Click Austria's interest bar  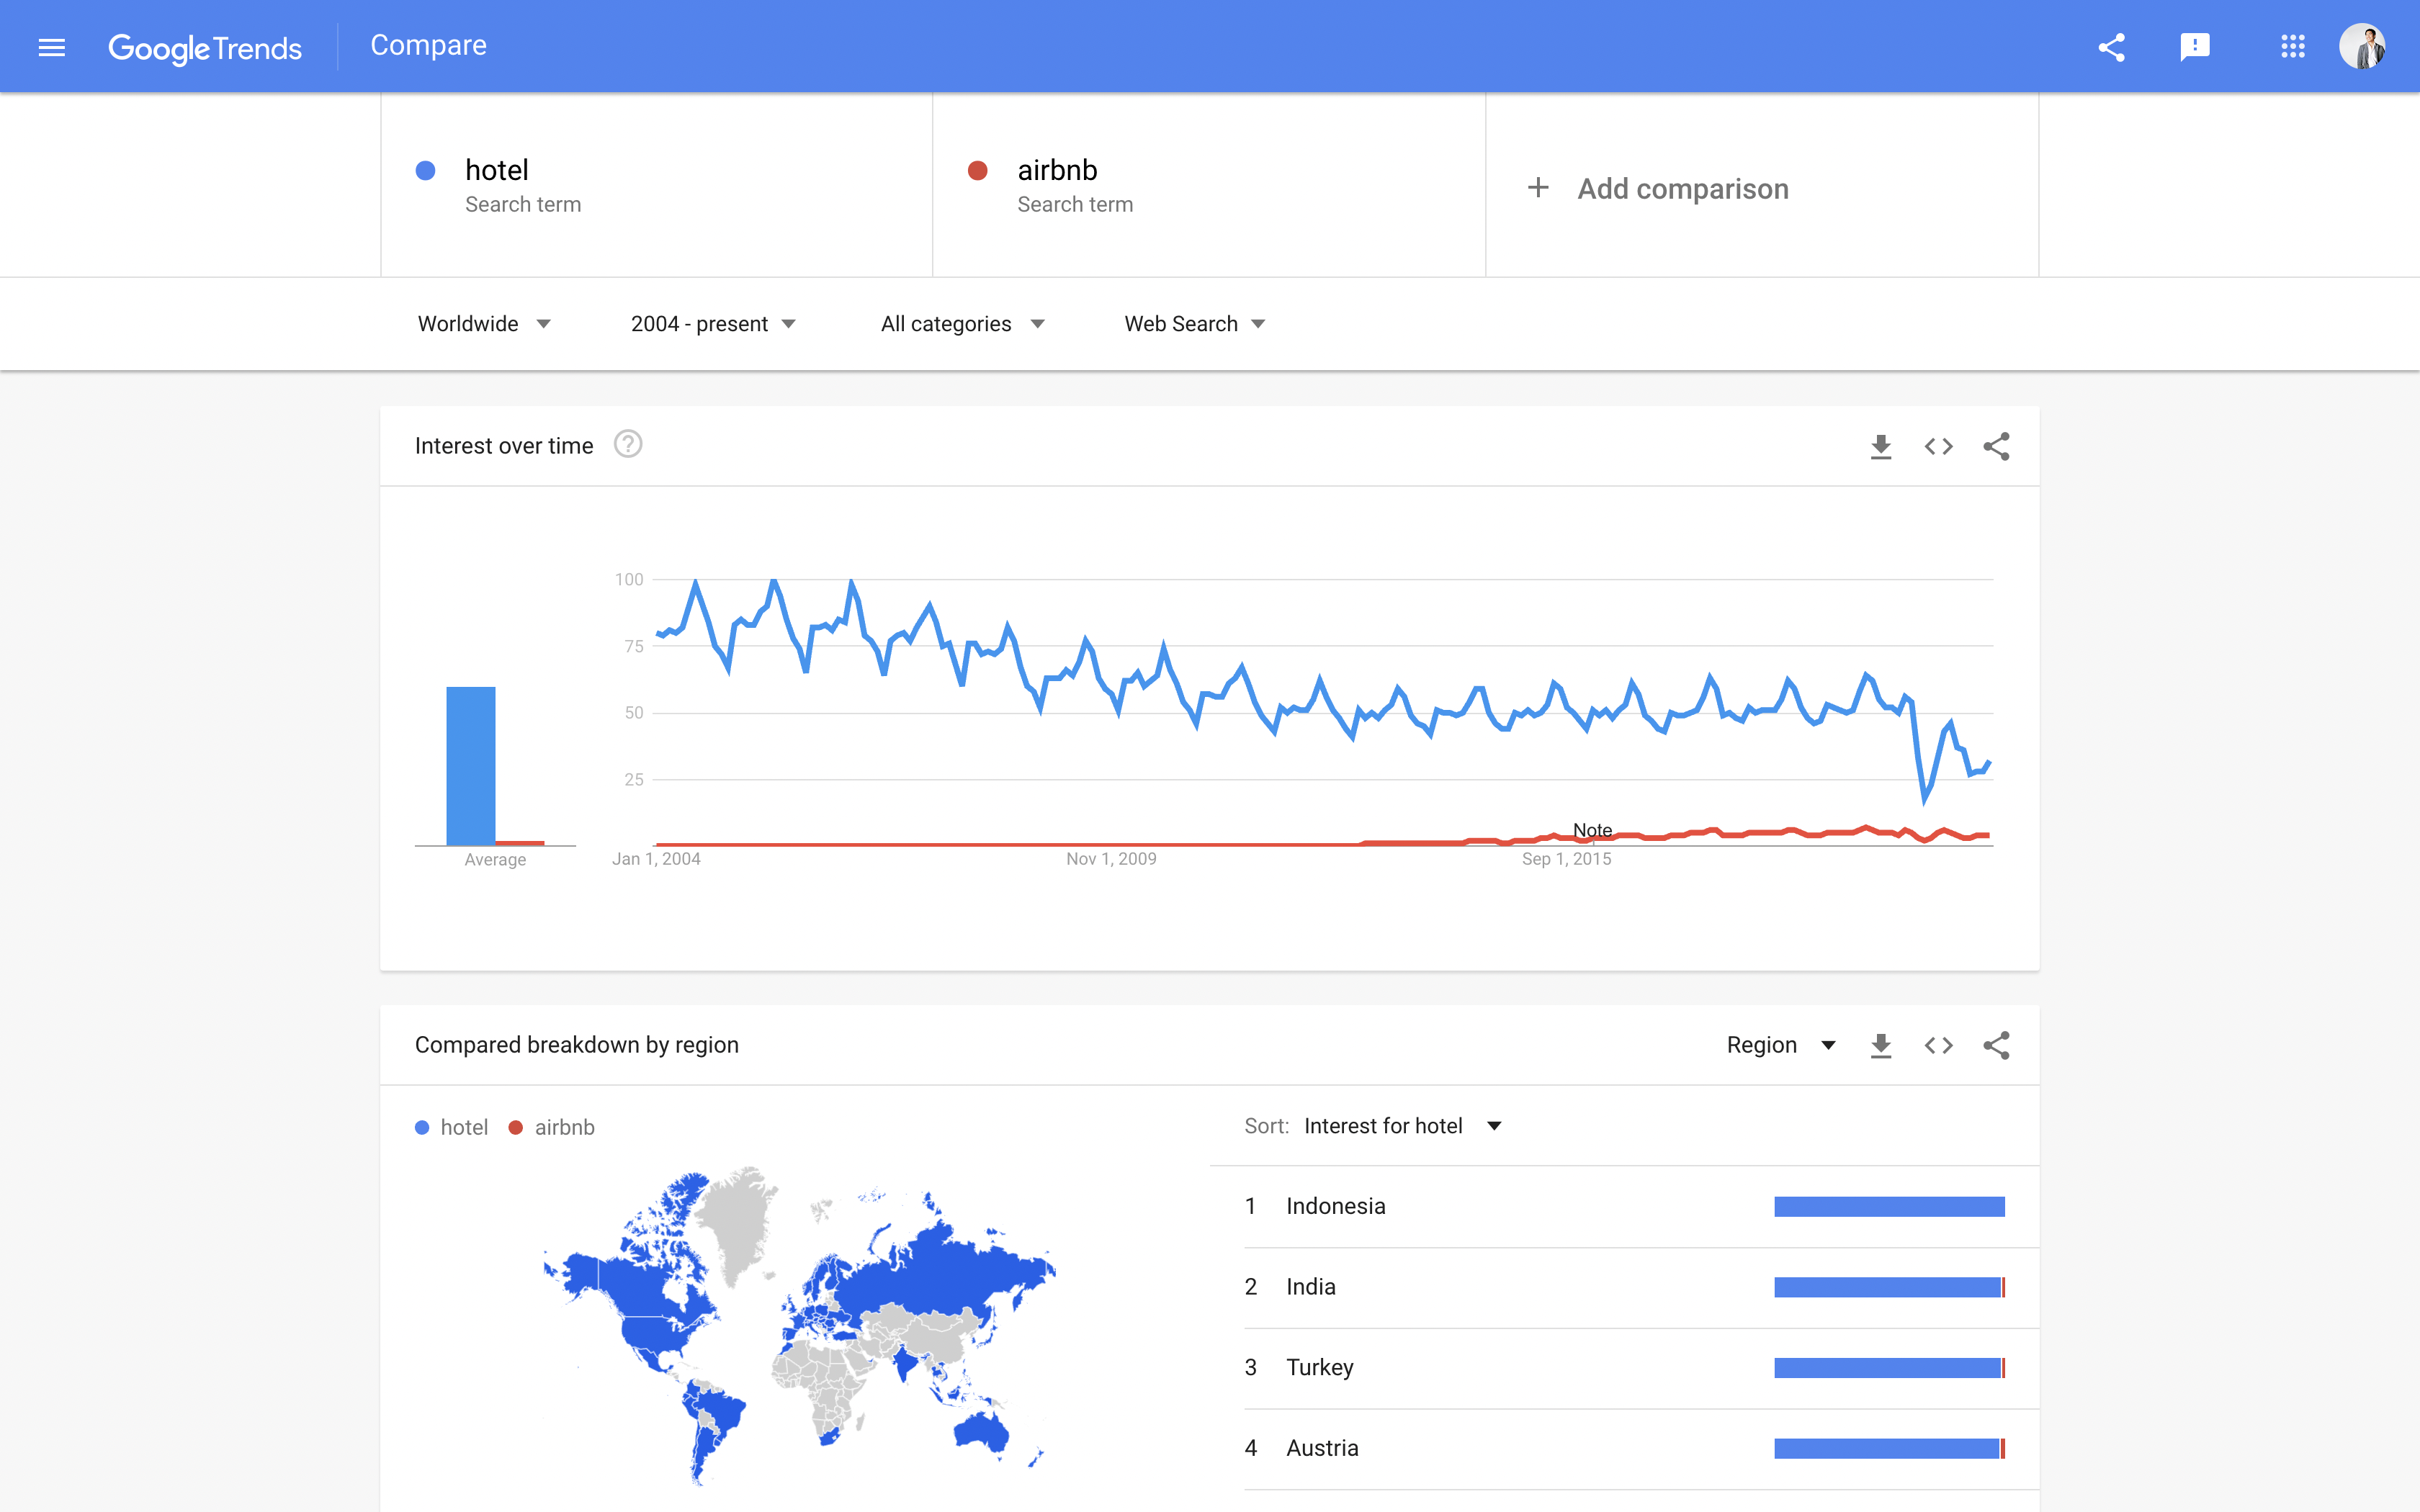(x=1889, y=1448)
